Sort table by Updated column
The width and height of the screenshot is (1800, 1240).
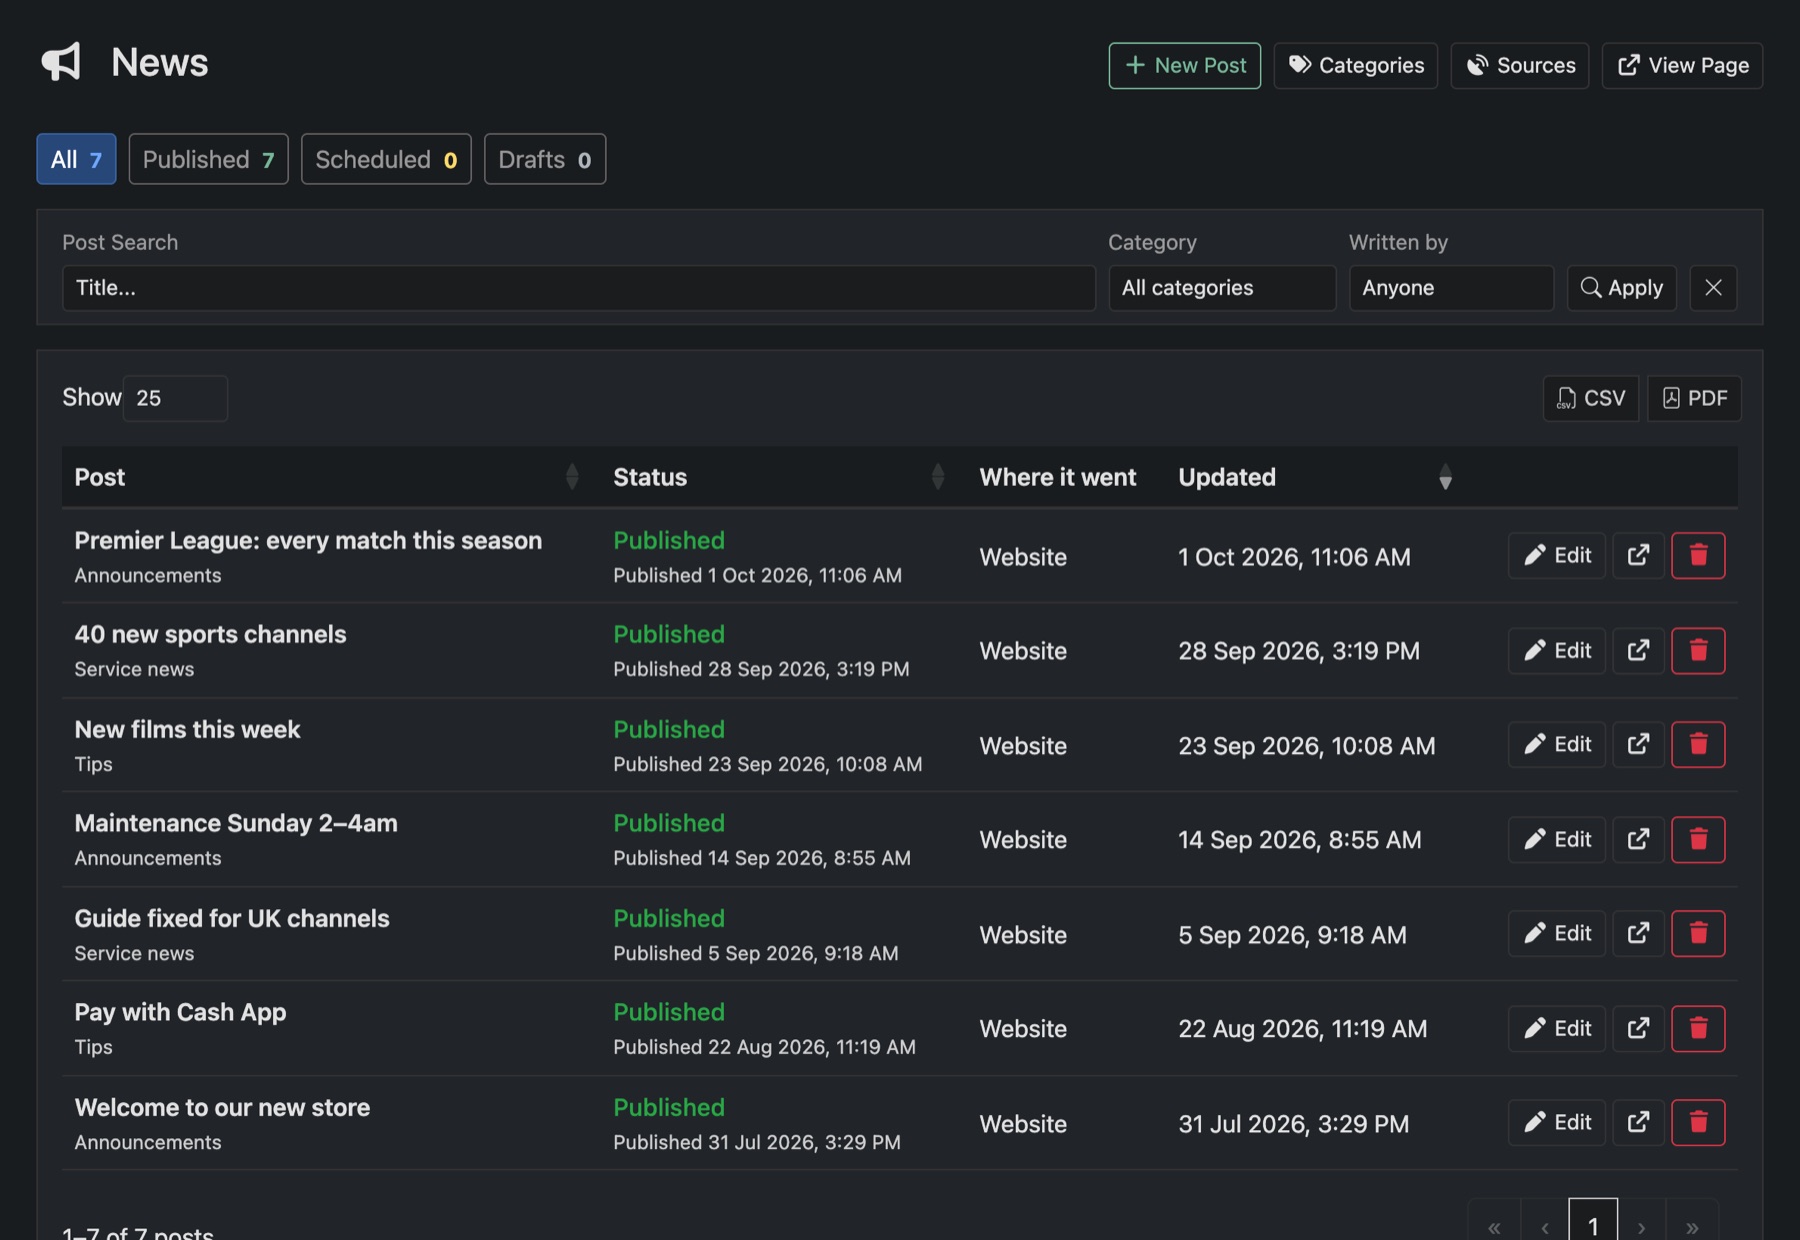pos(1315,477)
